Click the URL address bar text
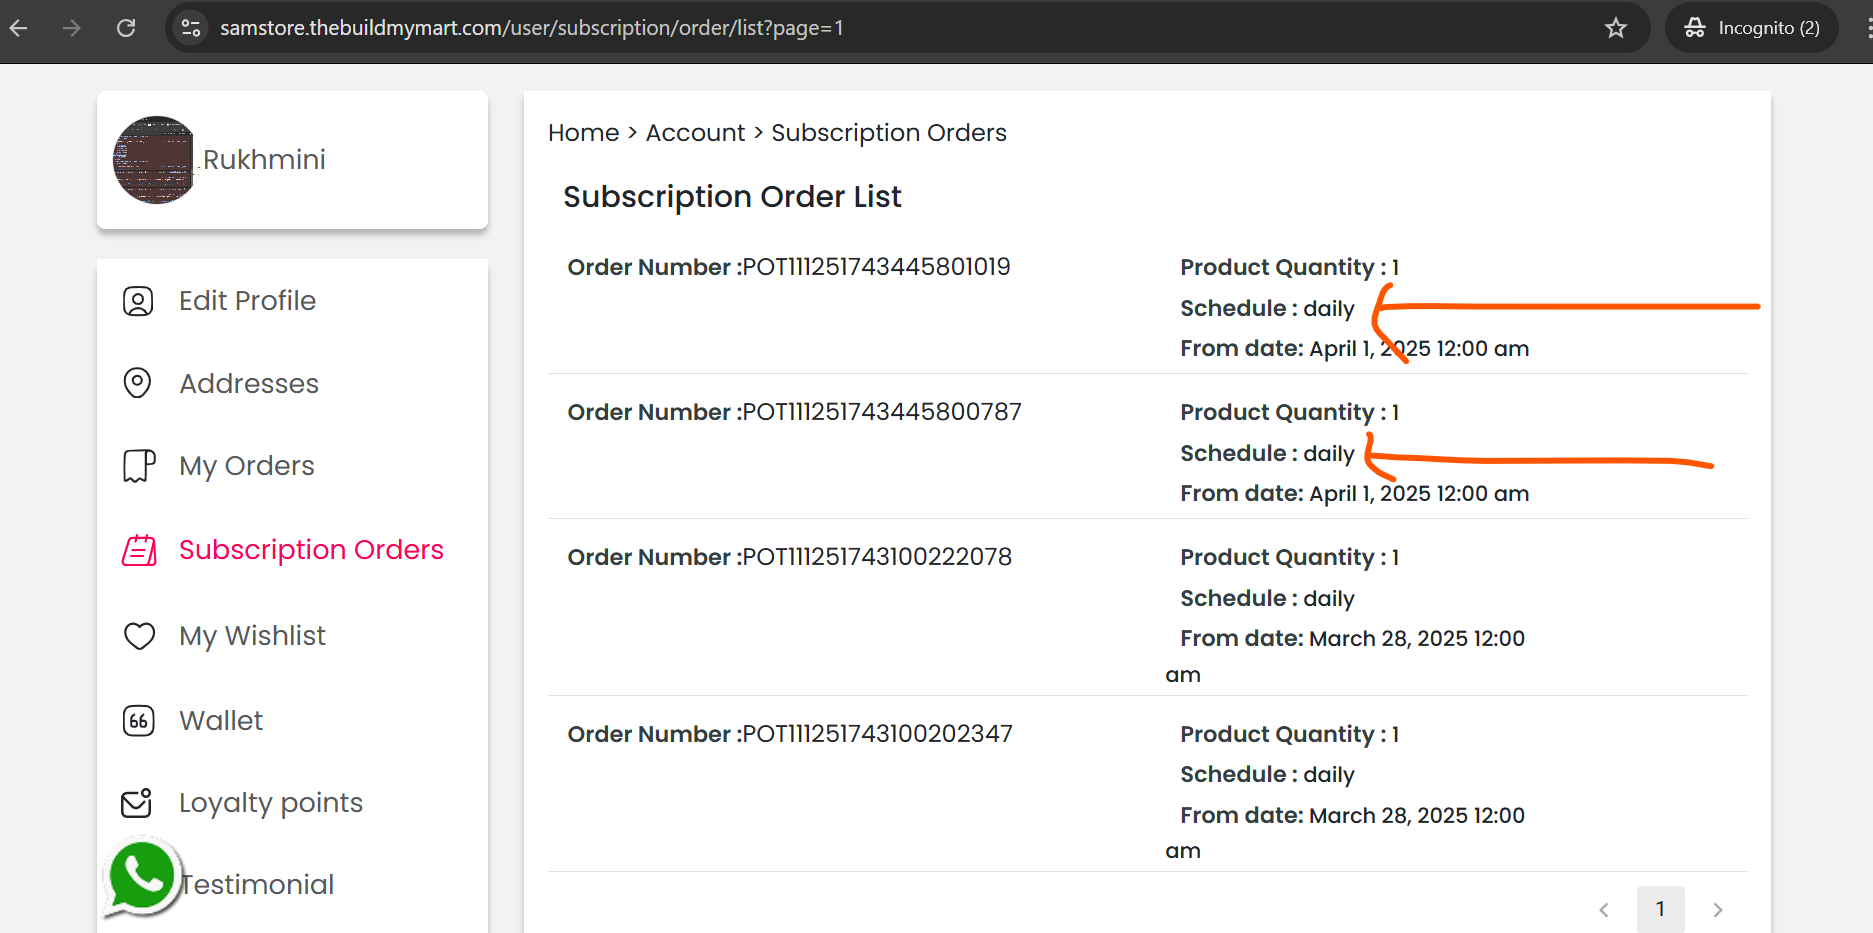The width and height of the screenshot is (1873, 933). pyautogui.click(x=531, y=28)
